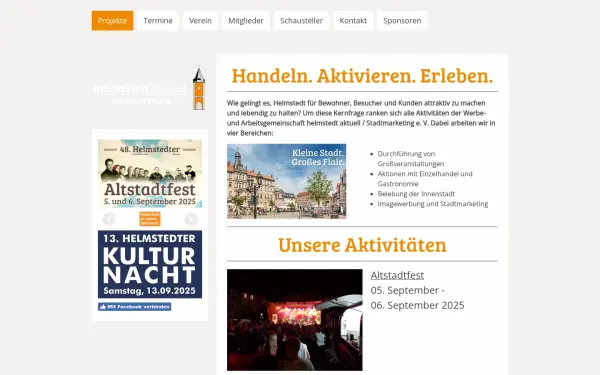This screenshot has height=375, width=600.
Task: Click 'Durchführung von Großveranstaltungen' list item
Action: coord(411,159)
